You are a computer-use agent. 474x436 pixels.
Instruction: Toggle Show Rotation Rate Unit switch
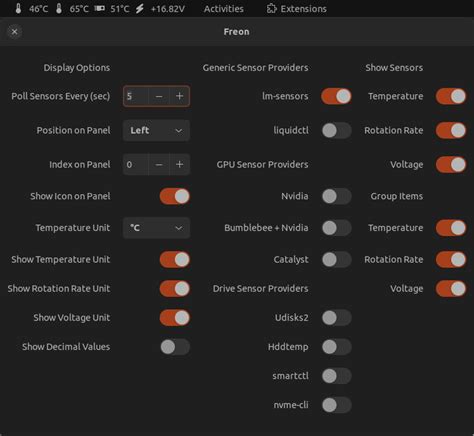pos(175,289)
